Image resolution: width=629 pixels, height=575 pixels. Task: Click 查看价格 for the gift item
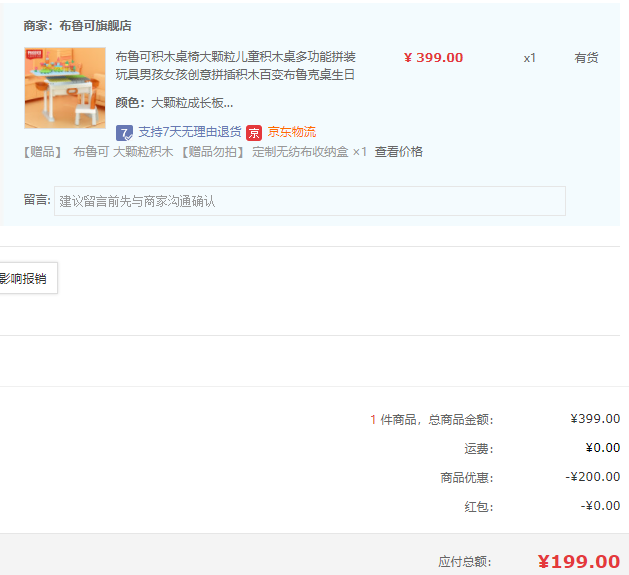pyautogui.click(x=399, y=152)
